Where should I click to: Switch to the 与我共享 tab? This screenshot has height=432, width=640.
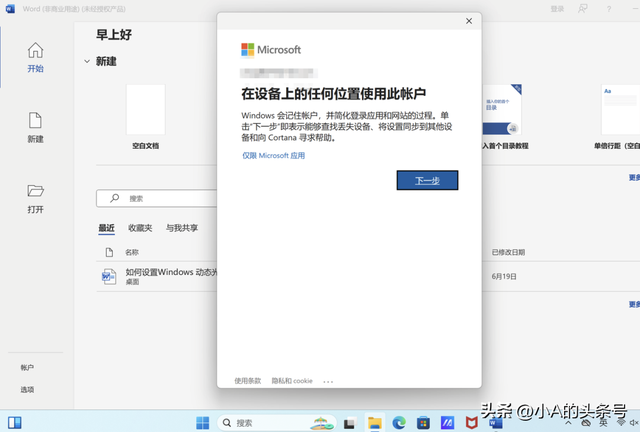pyautogui.click(x=182, y=228)
